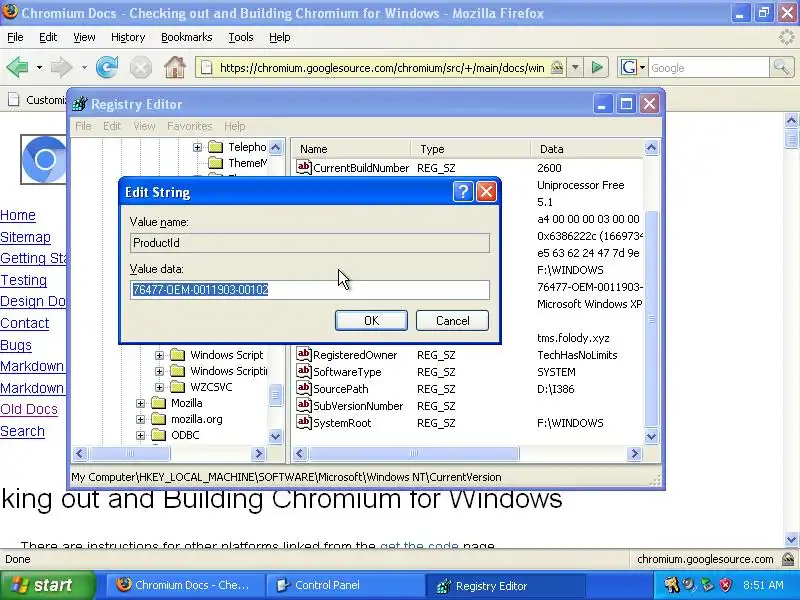Open the Old Docs link
Image resolution: width=800 pixels, height=600 pixels.
pyautogui.click(x=29, y=409)
